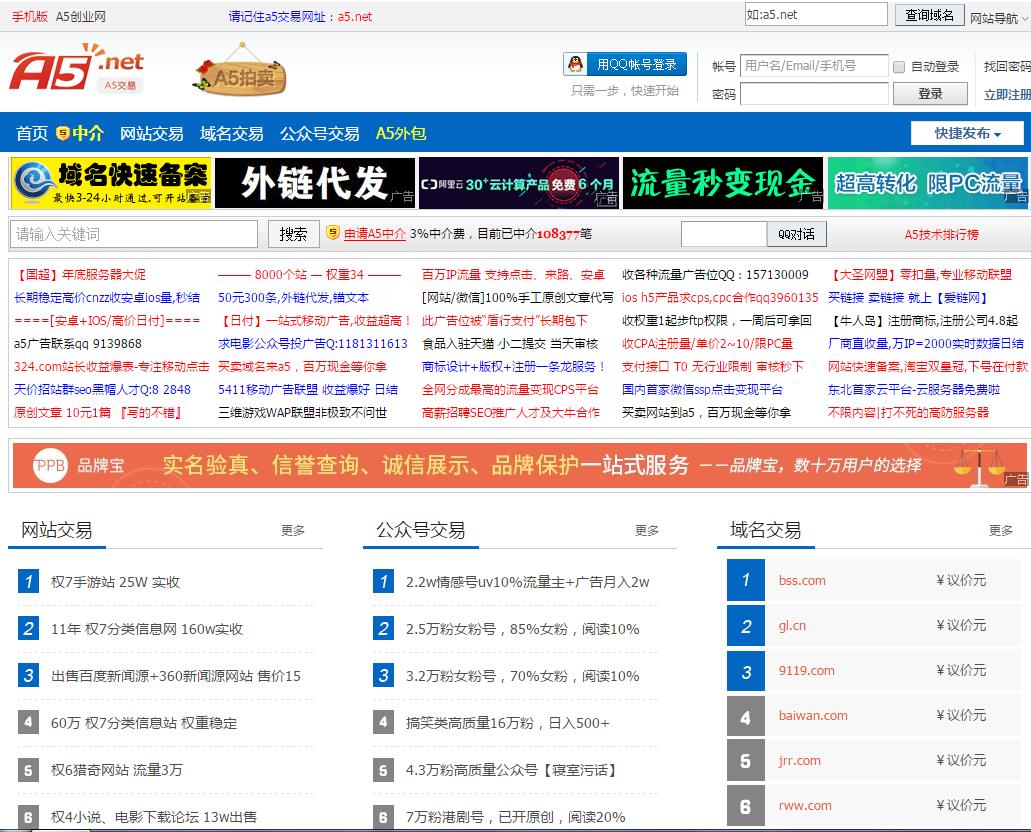Viewport: 1031px width, 832px height.
Task: Click the 登录 button
Action: (x=930, y=93)
